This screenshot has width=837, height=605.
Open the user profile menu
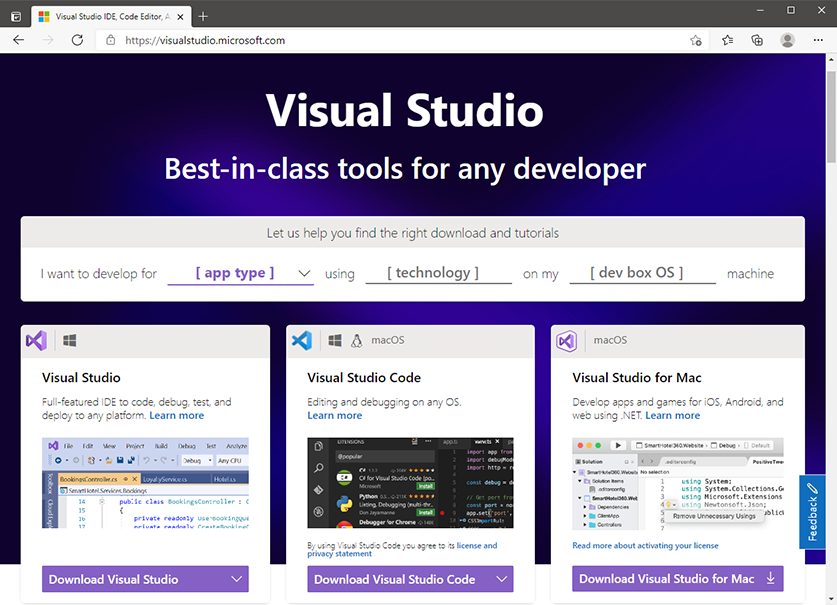787,40
